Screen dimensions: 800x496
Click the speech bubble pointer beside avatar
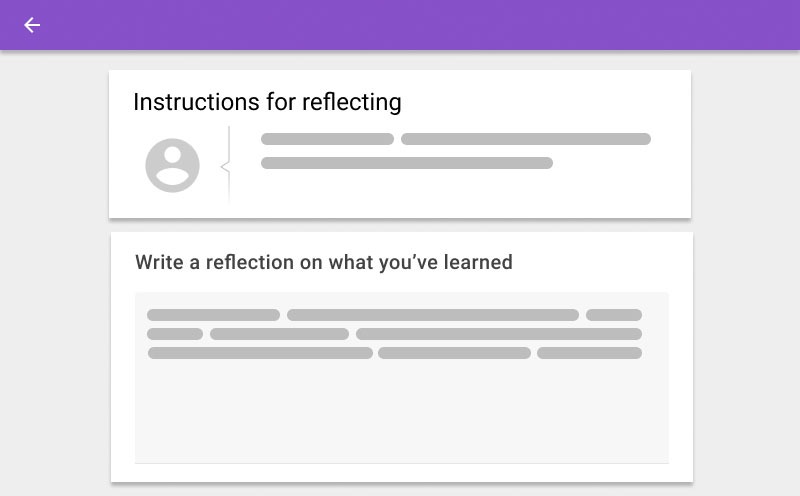[x=225, y=166]
